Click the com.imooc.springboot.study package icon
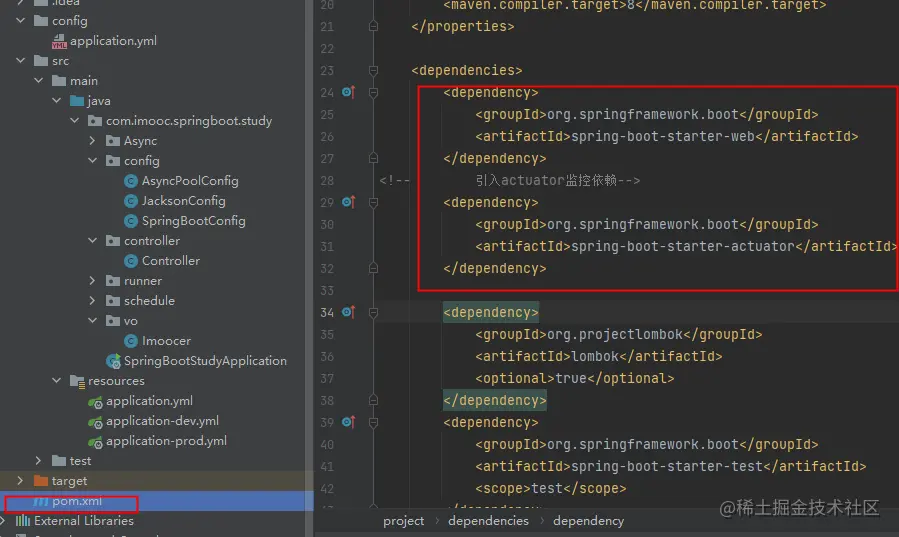Image resolution: width=899 pixels, height=537 pixels. click(x=95, y=121)
